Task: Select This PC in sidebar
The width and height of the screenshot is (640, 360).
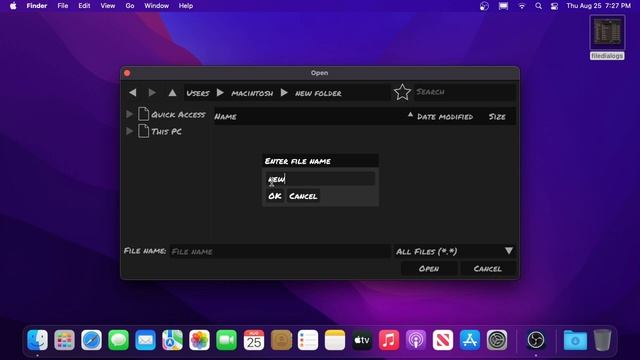Action: [x=166, y=131]
